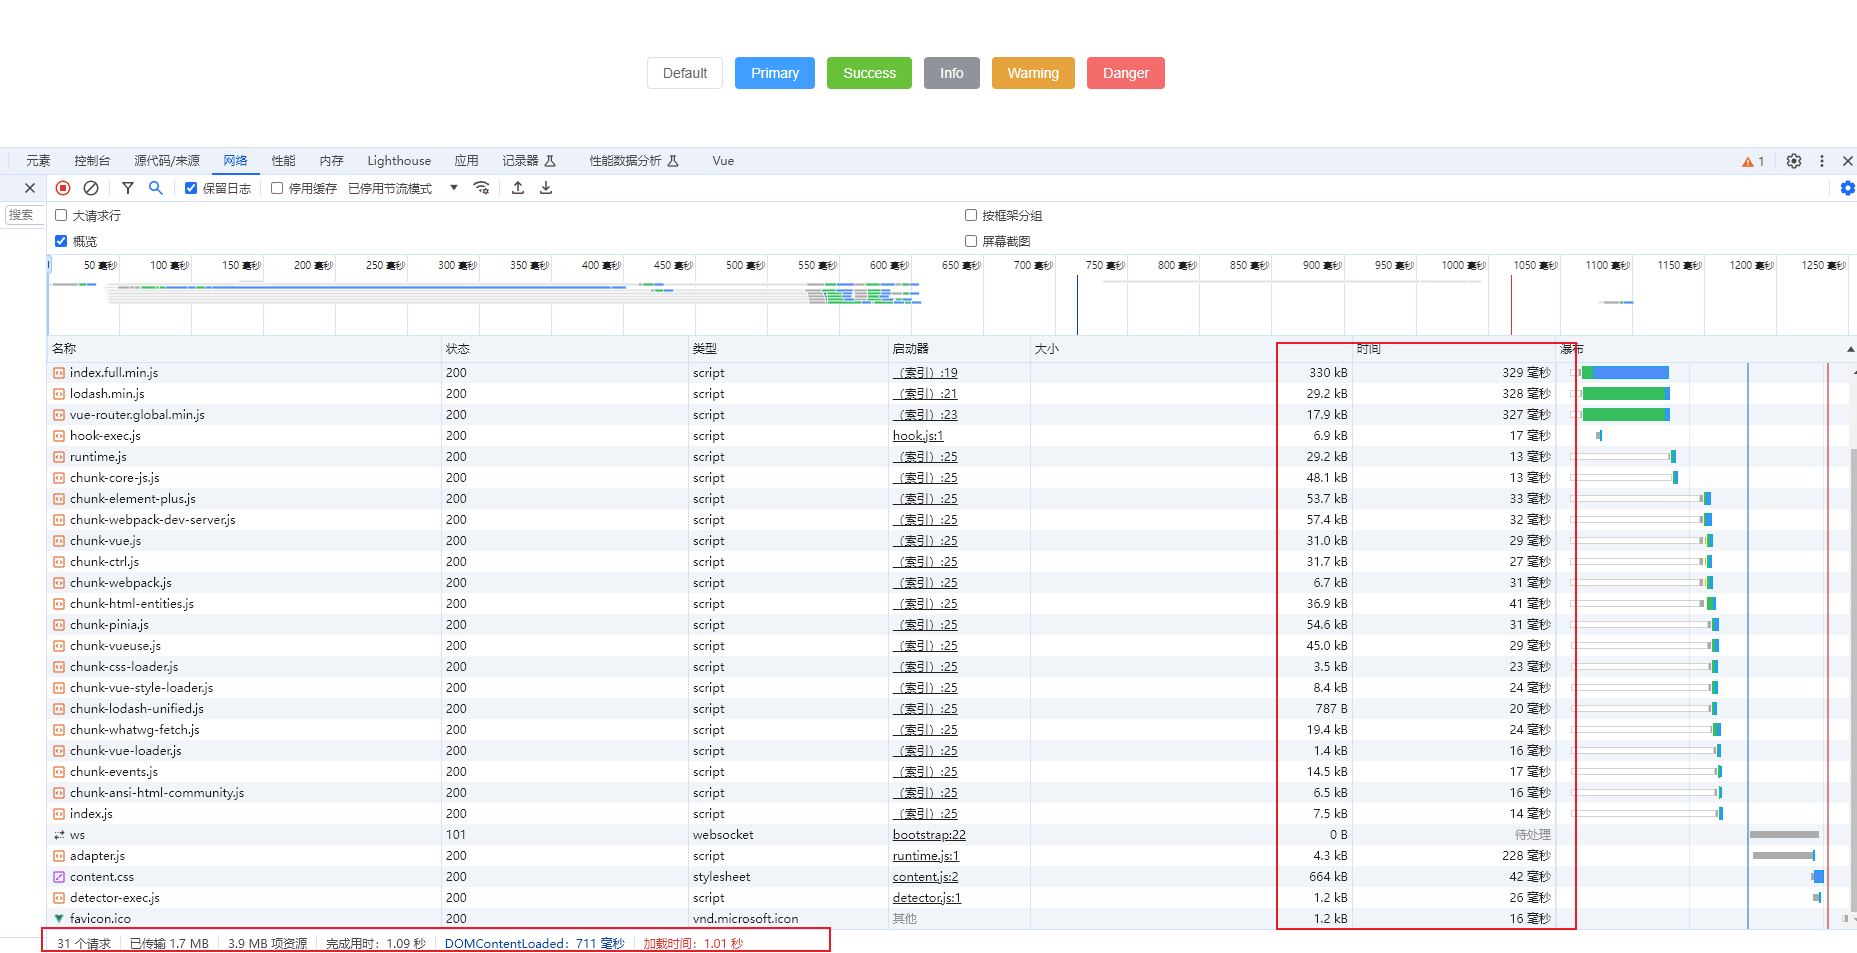
Task: Import HAR file with upload arrow icon
Action: tap(518, 188)
